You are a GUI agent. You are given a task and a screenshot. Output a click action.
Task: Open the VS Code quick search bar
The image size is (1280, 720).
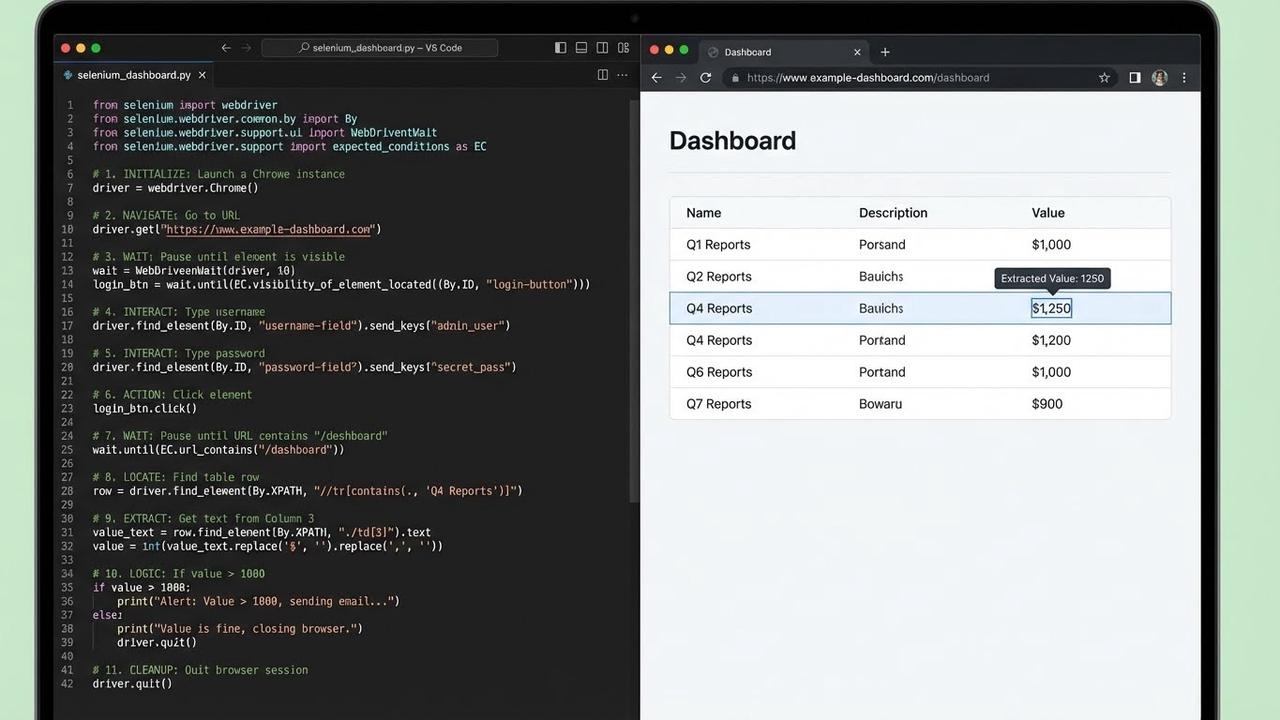click(x=379, y=47)
